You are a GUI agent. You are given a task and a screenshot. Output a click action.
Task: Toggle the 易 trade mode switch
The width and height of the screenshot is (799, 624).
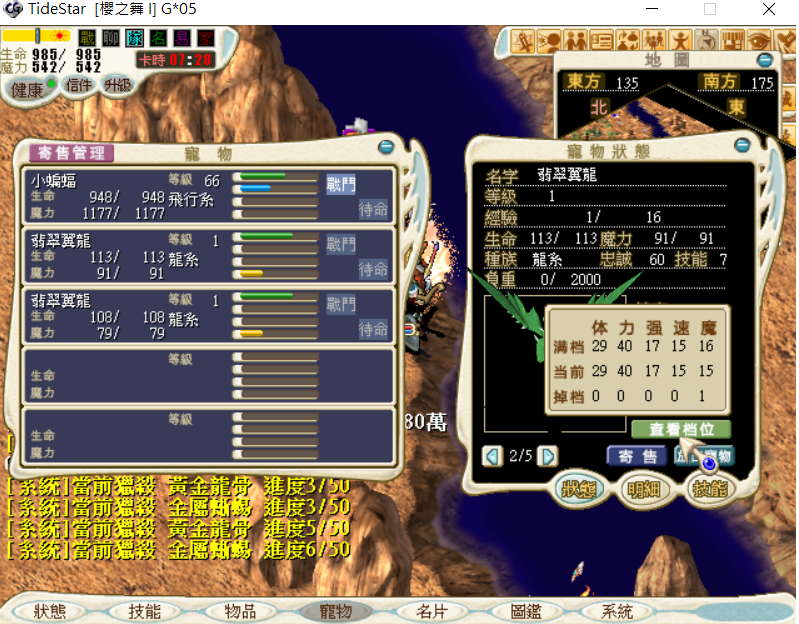[182, 38]
